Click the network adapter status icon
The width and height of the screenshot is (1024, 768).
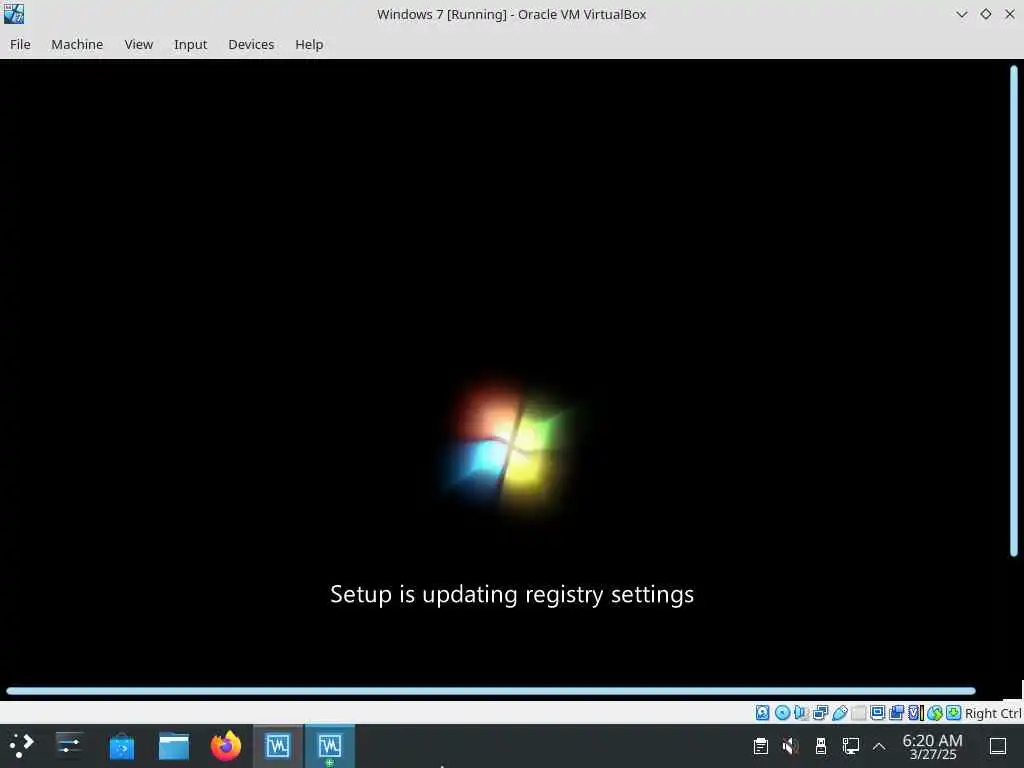(820, 712)
